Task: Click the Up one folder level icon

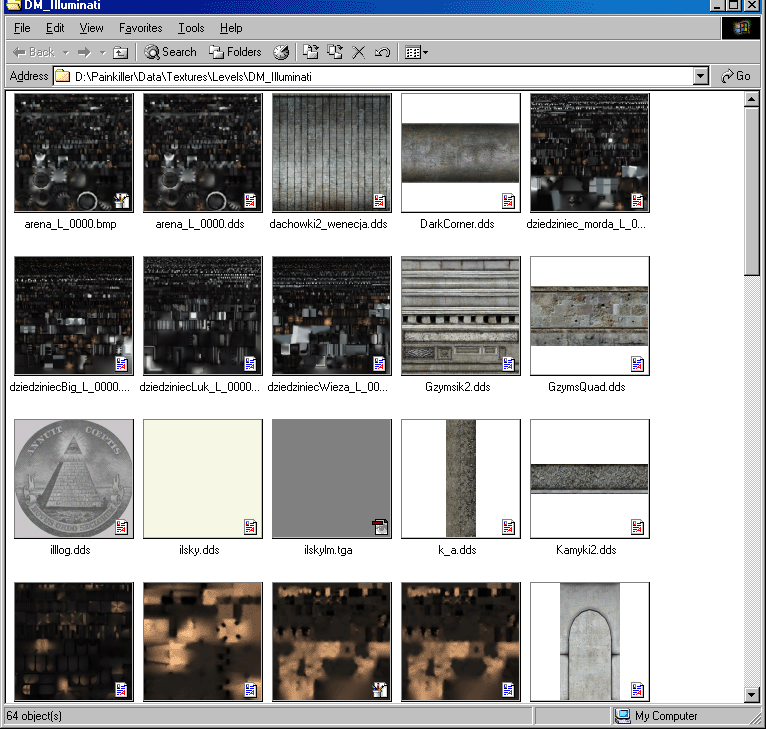Action: (120, 52)
